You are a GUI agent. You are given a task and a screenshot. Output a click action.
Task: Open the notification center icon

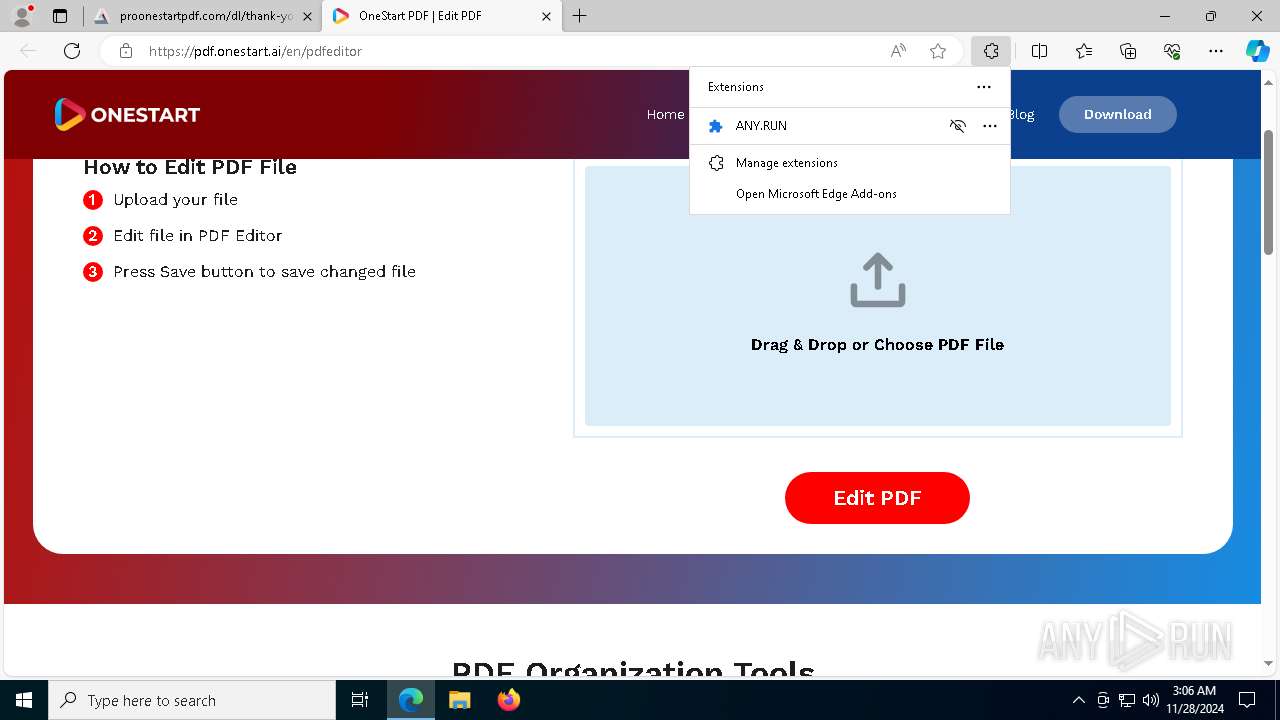(x=1247, y=700)
